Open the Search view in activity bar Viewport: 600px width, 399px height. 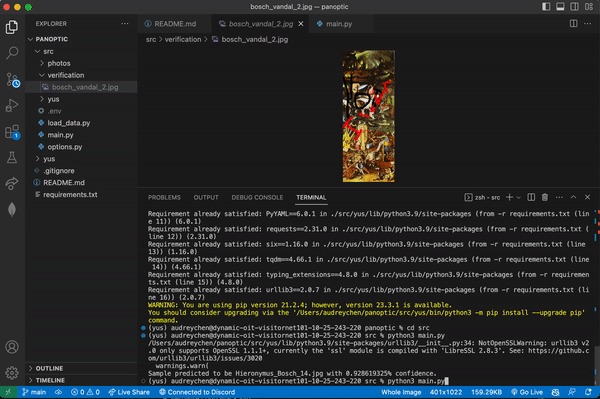pos(12,53)
